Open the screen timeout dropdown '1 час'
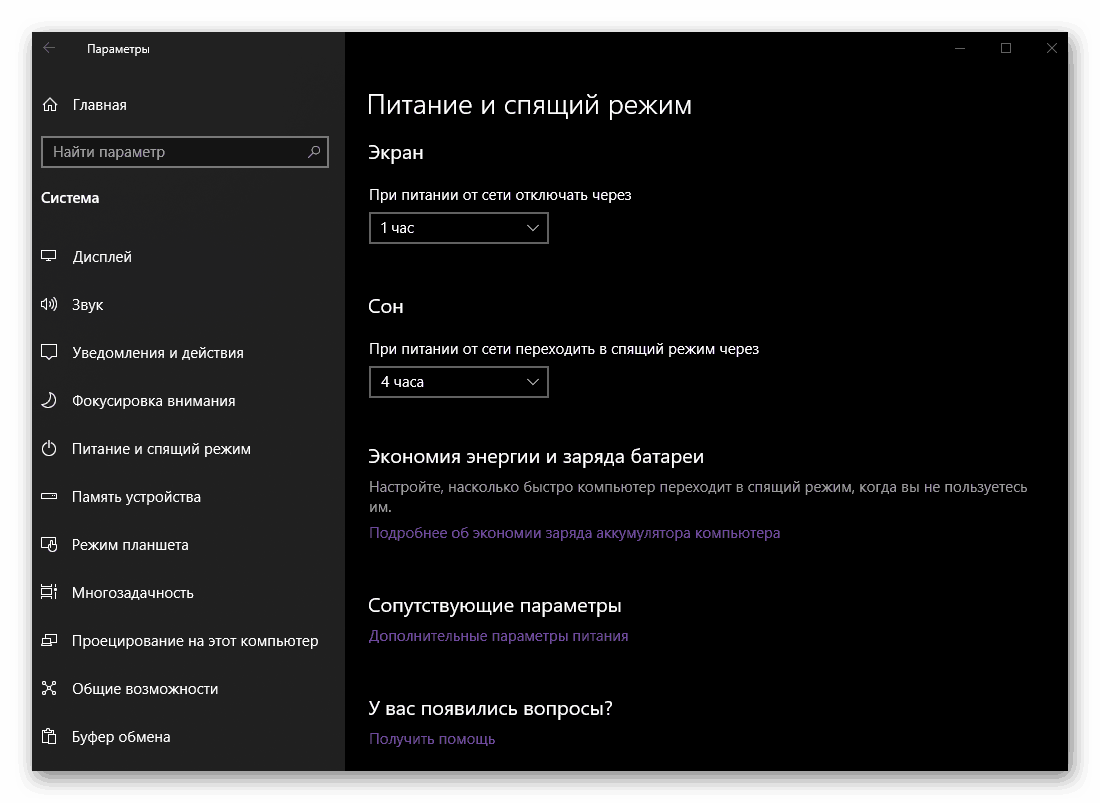Viewport: 1100px width, 803px height. tap(459, 228)
